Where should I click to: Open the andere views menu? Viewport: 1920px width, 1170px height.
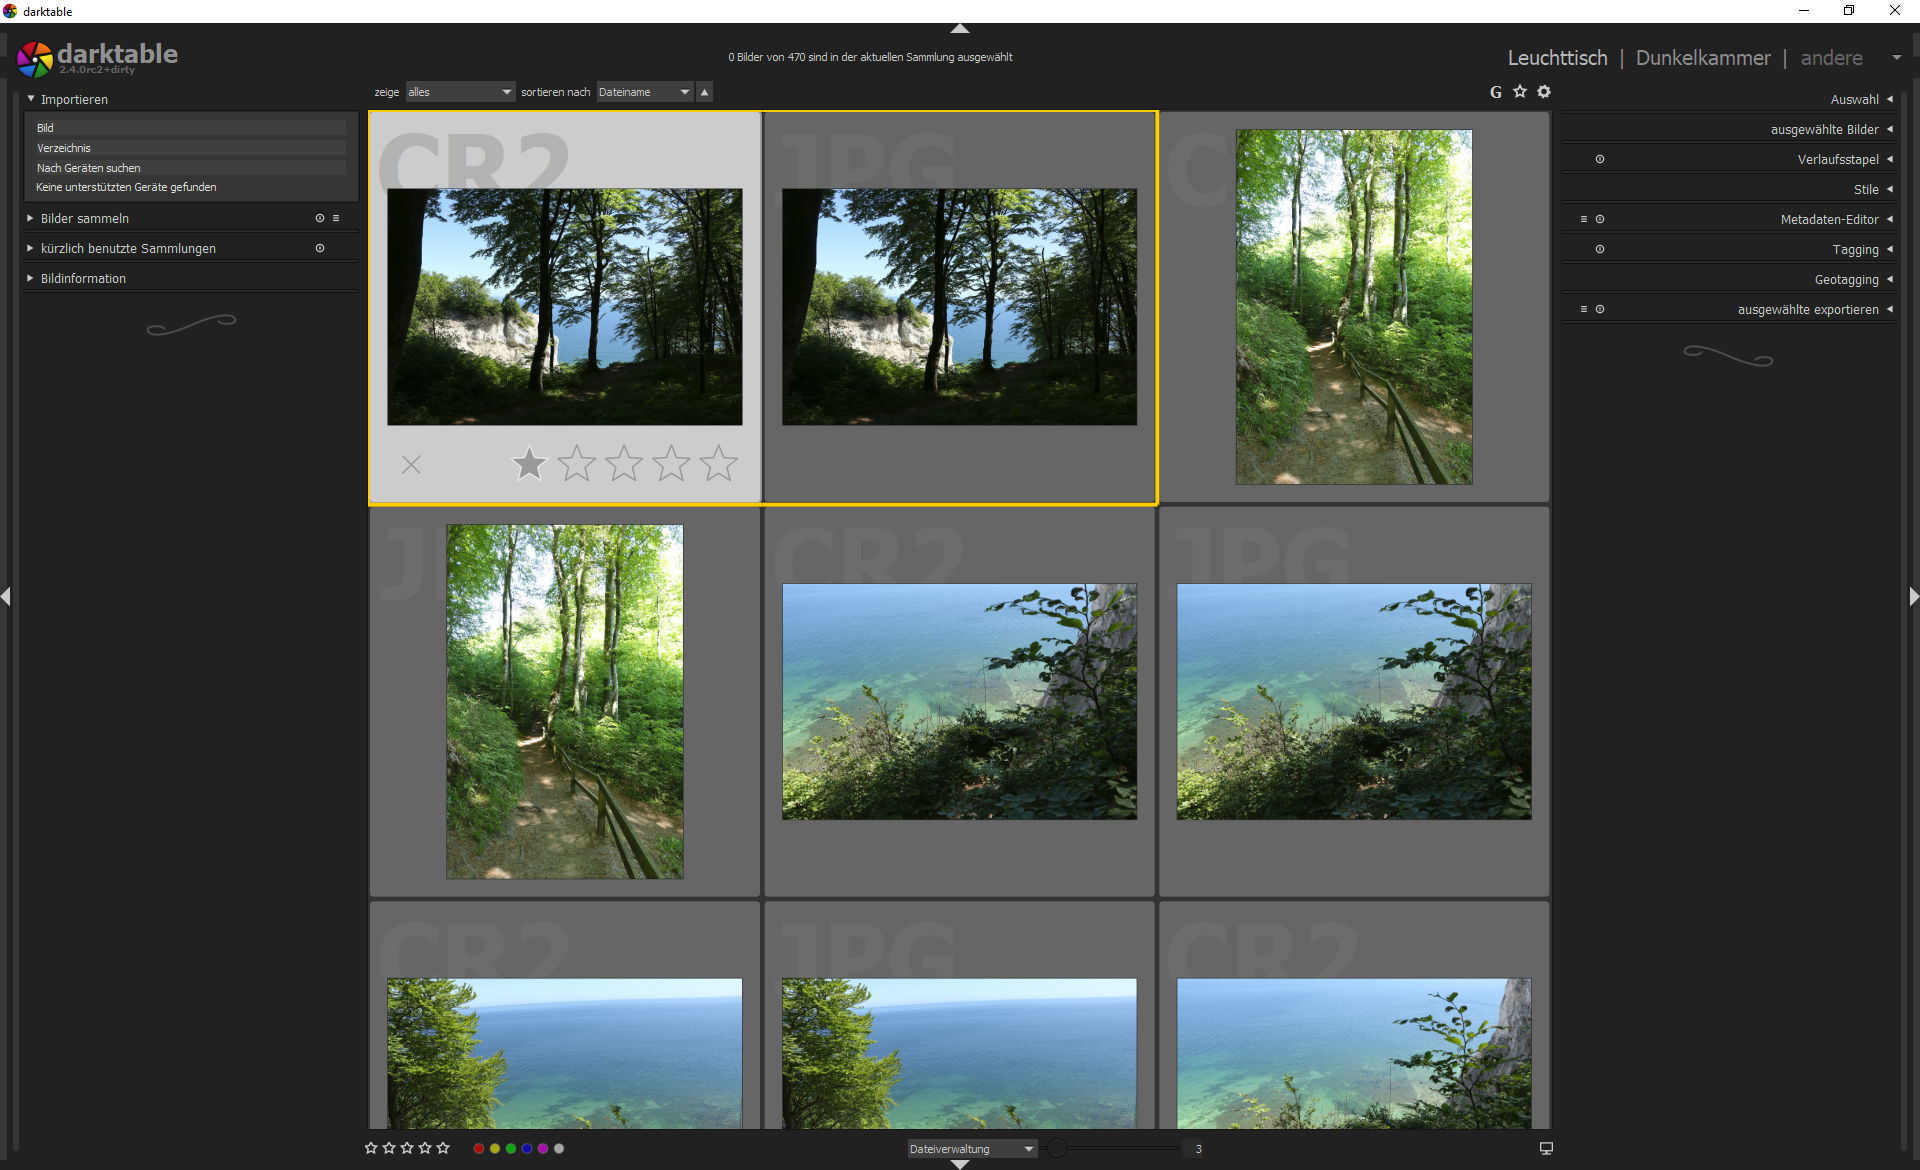(x=1832, y=58)
